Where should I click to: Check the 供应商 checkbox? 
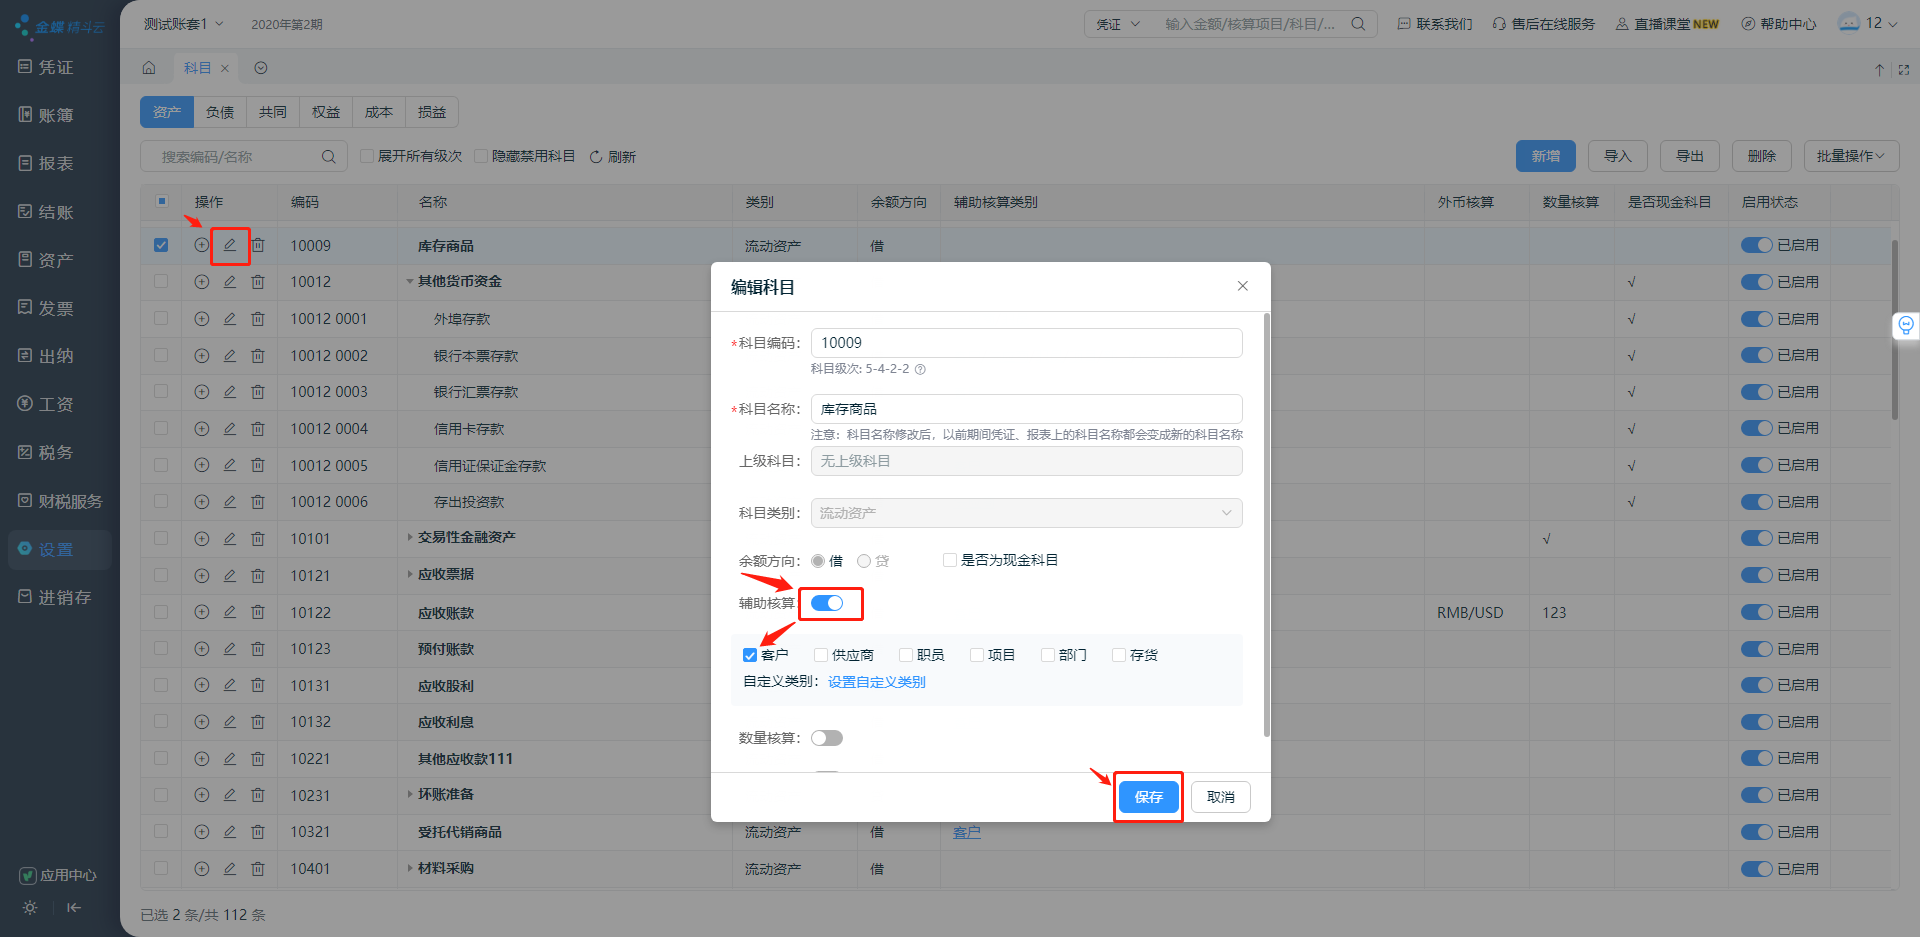[821, 655]
